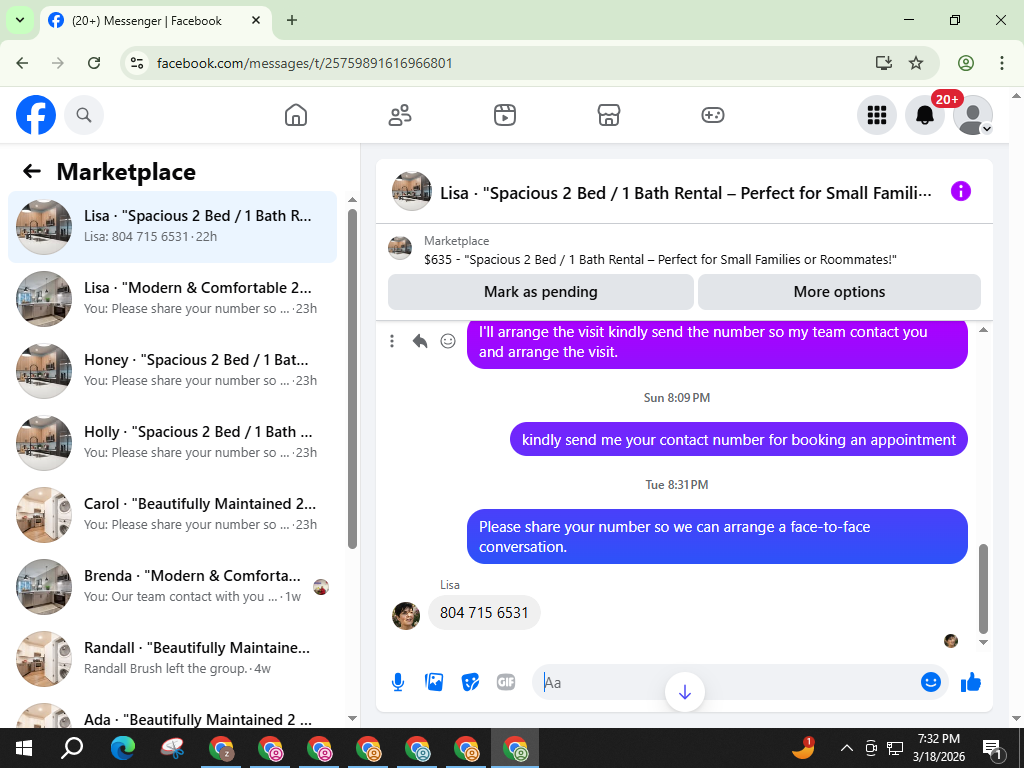Click seen-by avatar below conversation
The height and width of the screenshot is (768, 1024).
click(951, 641)
